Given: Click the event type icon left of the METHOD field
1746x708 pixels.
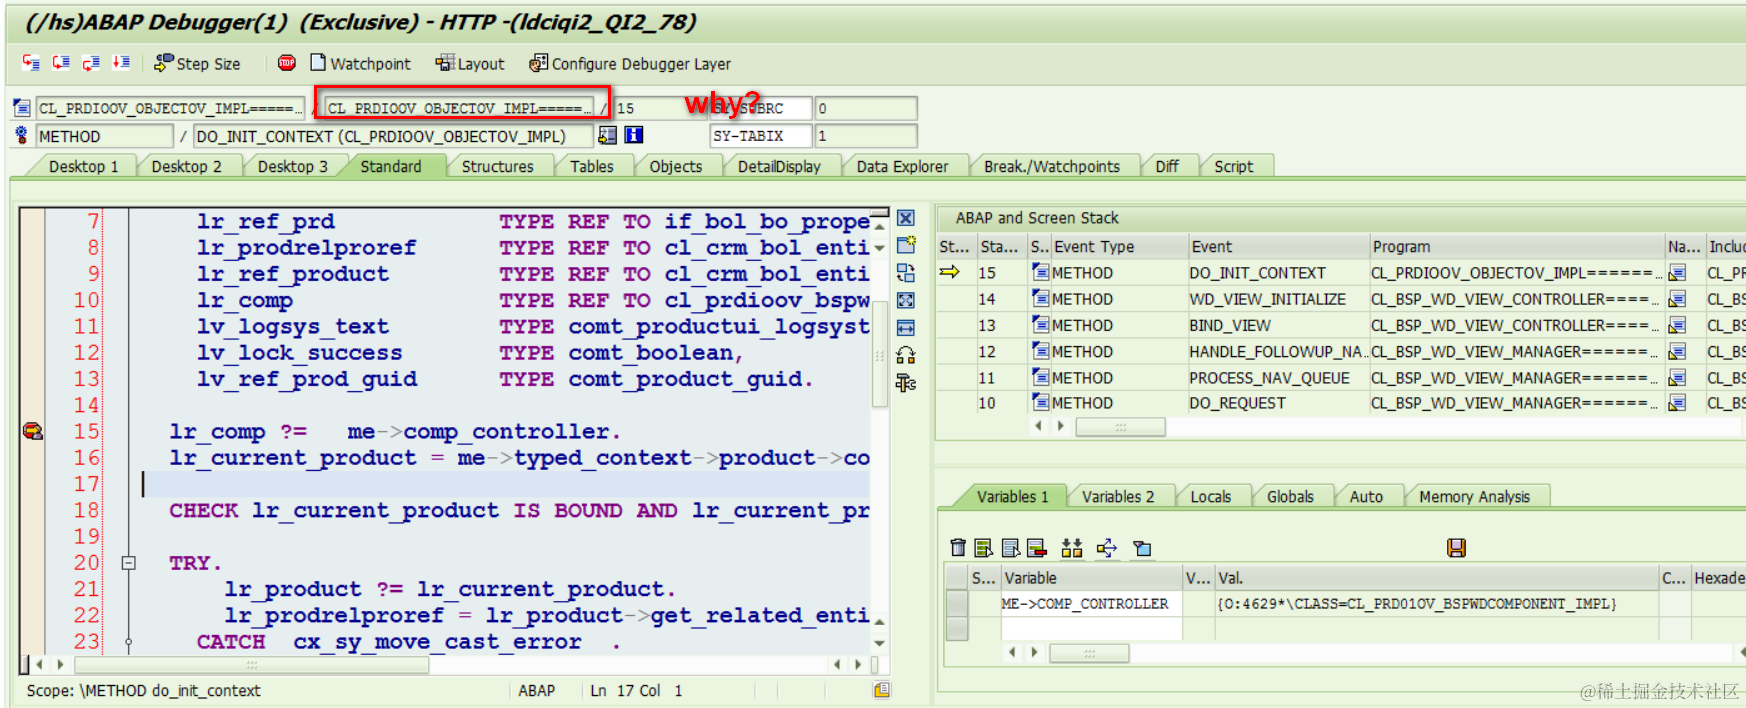Looking at the screenshot, I should (x=22, y=135).
